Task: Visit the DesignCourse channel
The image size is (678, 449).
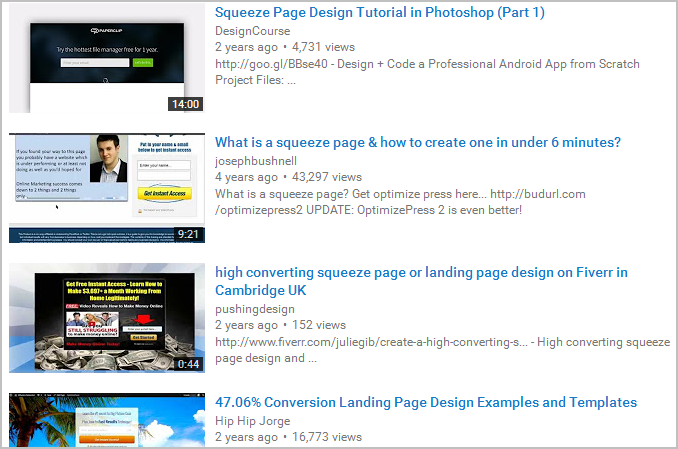Action: (x=253, y=31)
